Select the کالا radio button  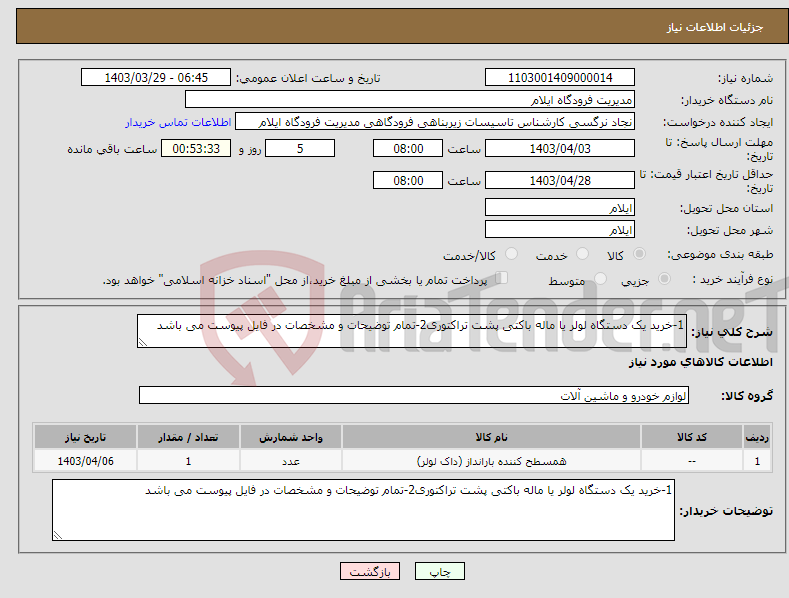pos(639,254)
